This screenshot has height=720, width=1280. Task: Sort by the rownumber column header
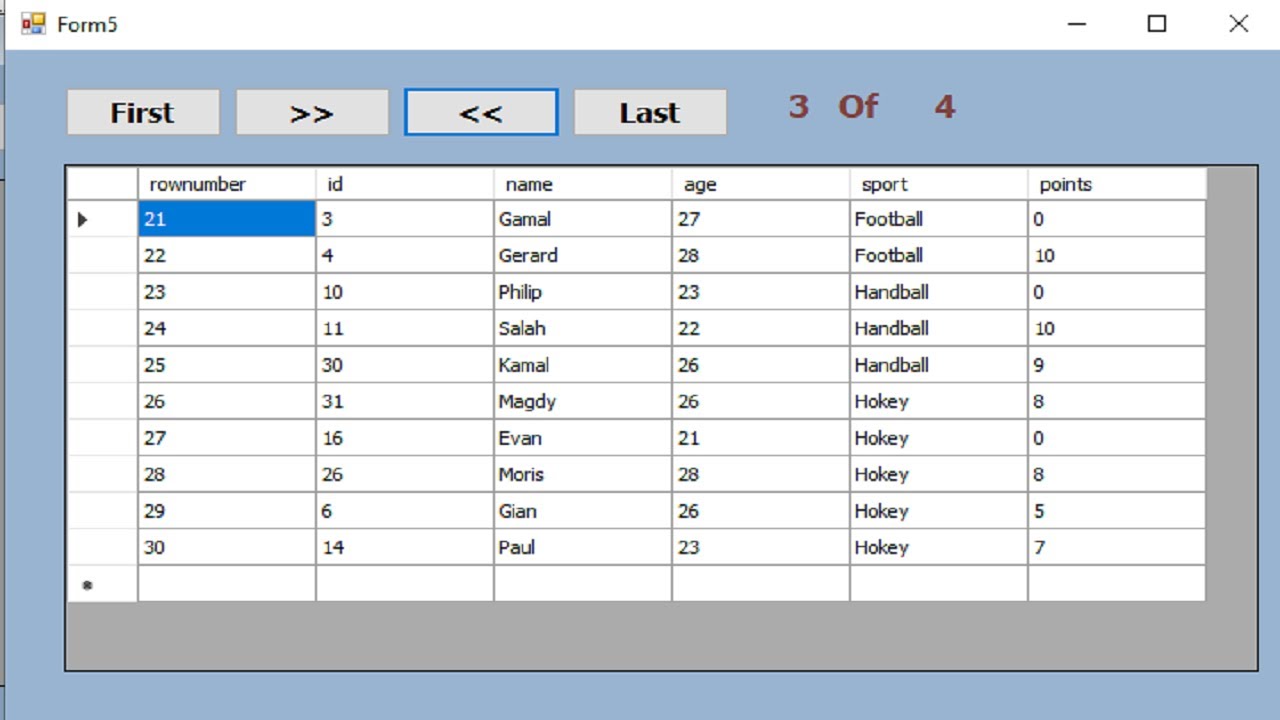[227, 184]
